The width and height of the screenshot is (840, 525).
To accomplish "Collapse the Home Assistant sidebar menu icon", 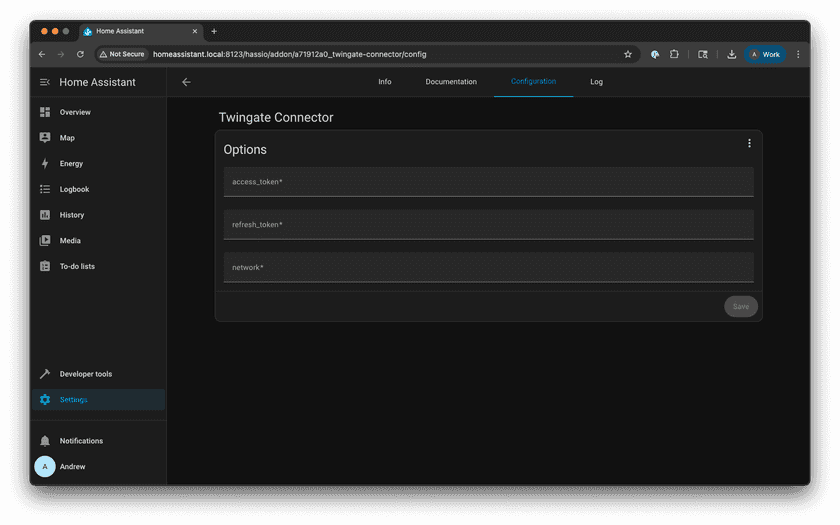I will tap(45, 82).
